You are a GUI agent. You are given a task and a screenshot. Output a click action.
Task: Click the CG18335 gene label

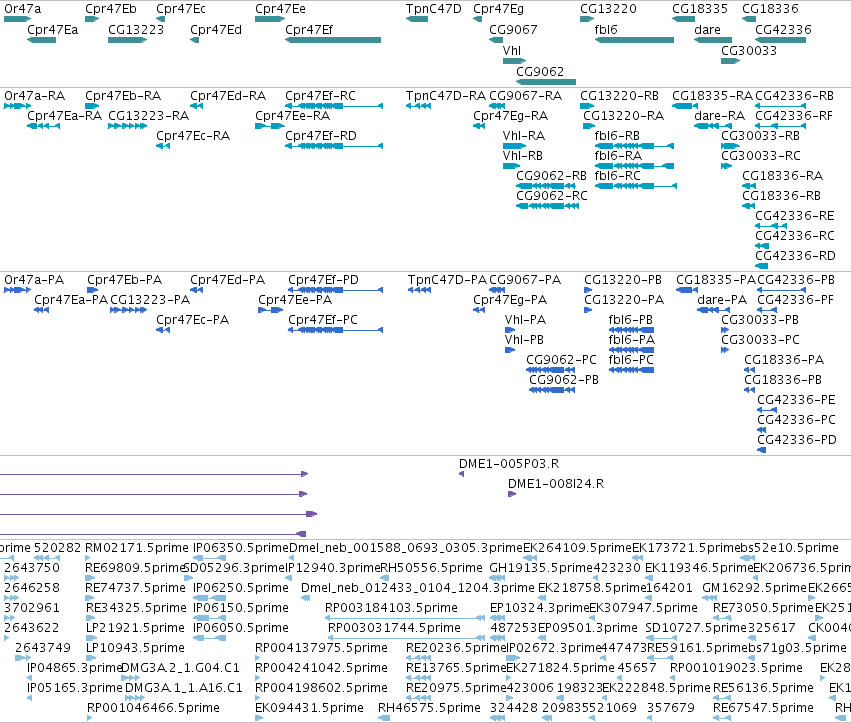pos(700,9)
